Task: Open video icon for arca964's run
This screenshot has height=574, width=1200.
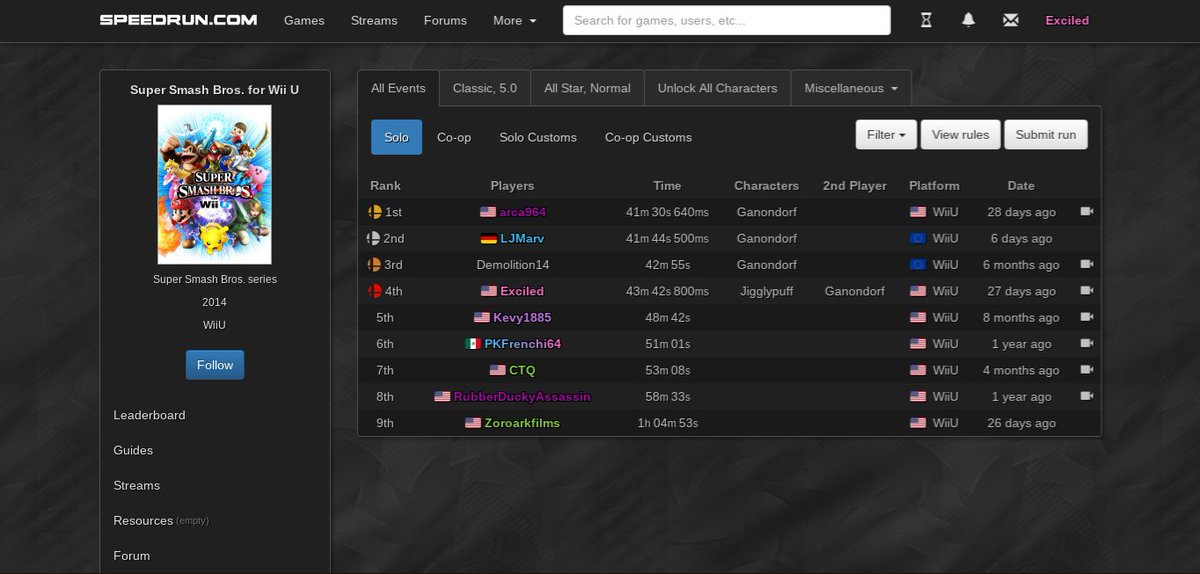Action: tap(1087, 212)
